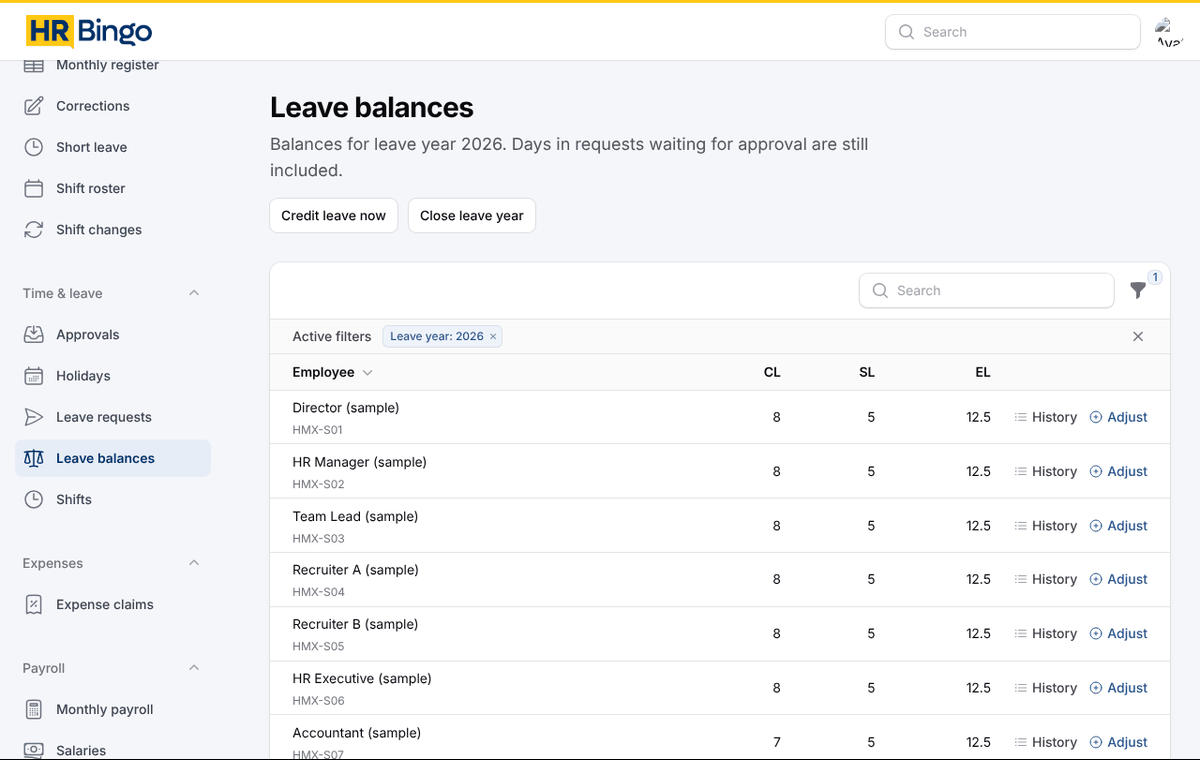Open Leave requests in the sidebar
This screenshot has width=1200, height=760.
click(x=113, y=417)
